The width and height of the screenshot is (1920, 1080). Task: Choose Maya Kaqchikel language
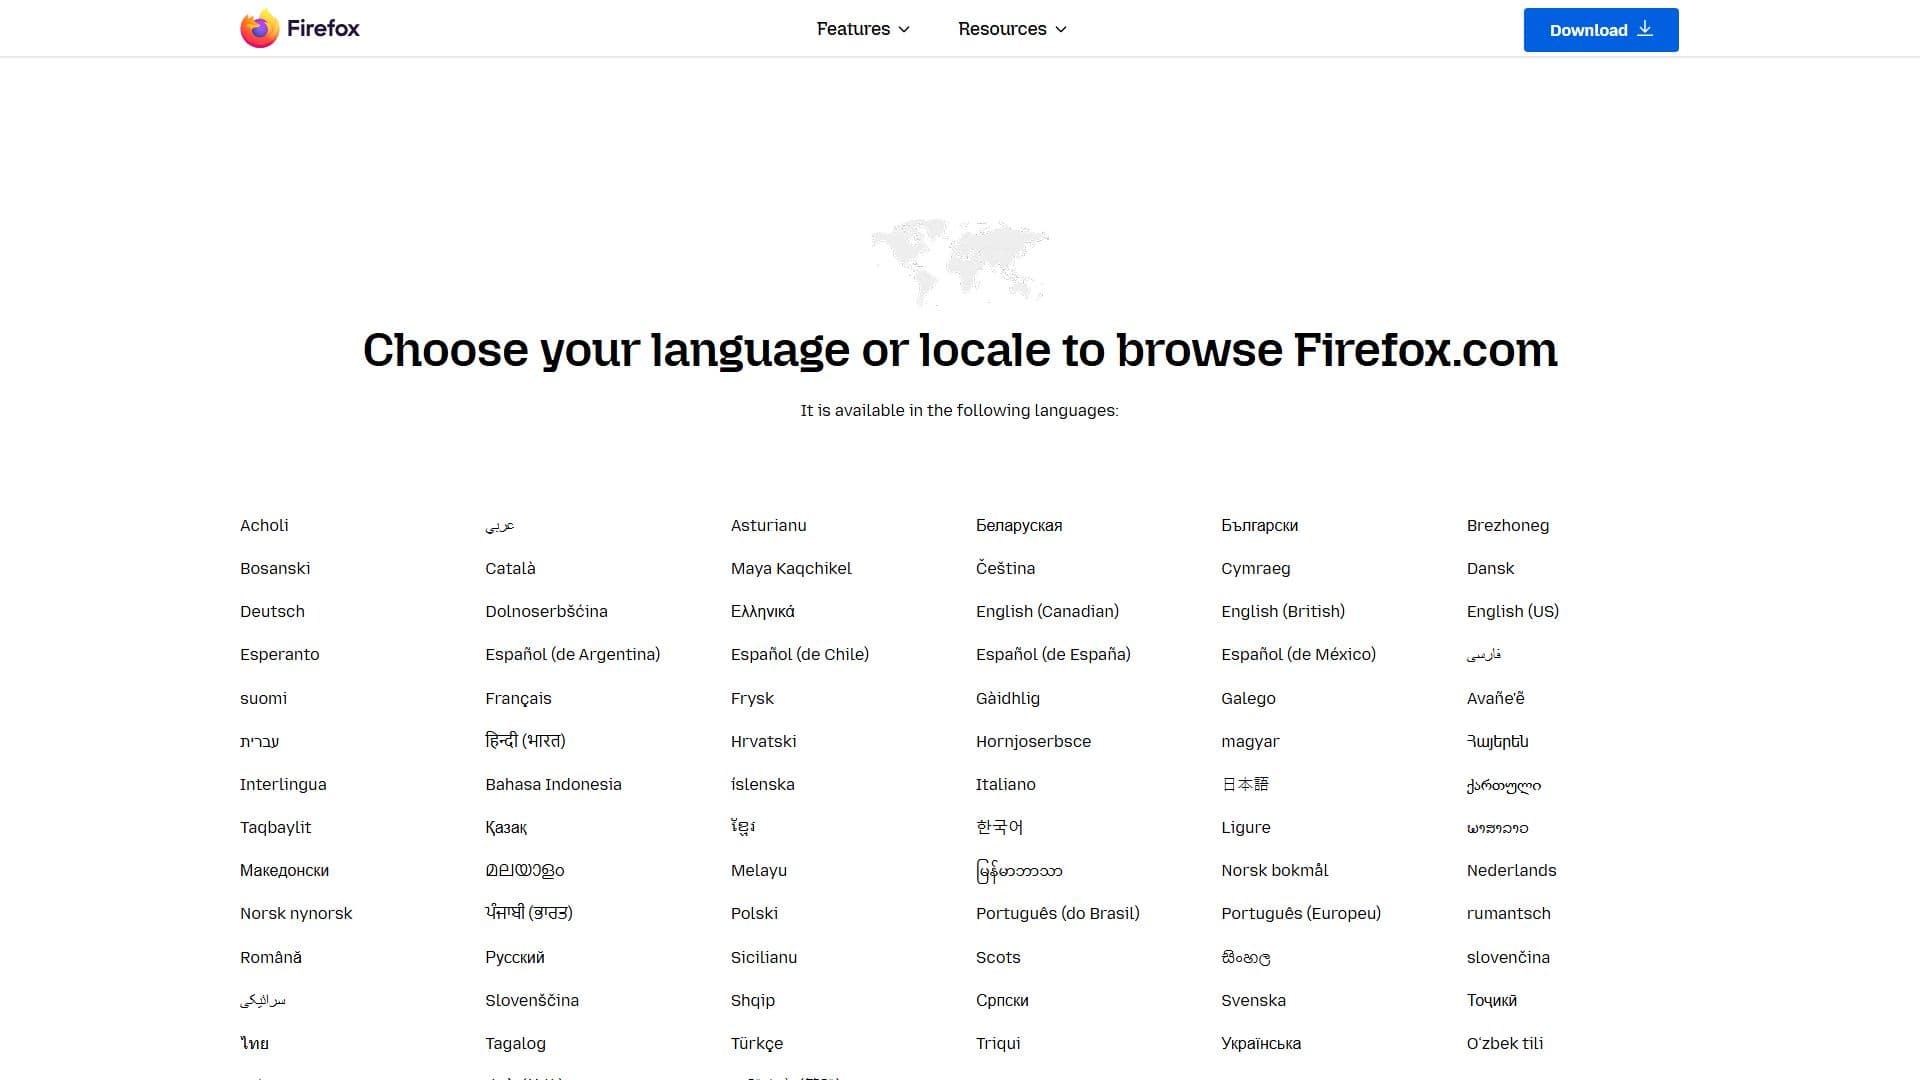791,568
